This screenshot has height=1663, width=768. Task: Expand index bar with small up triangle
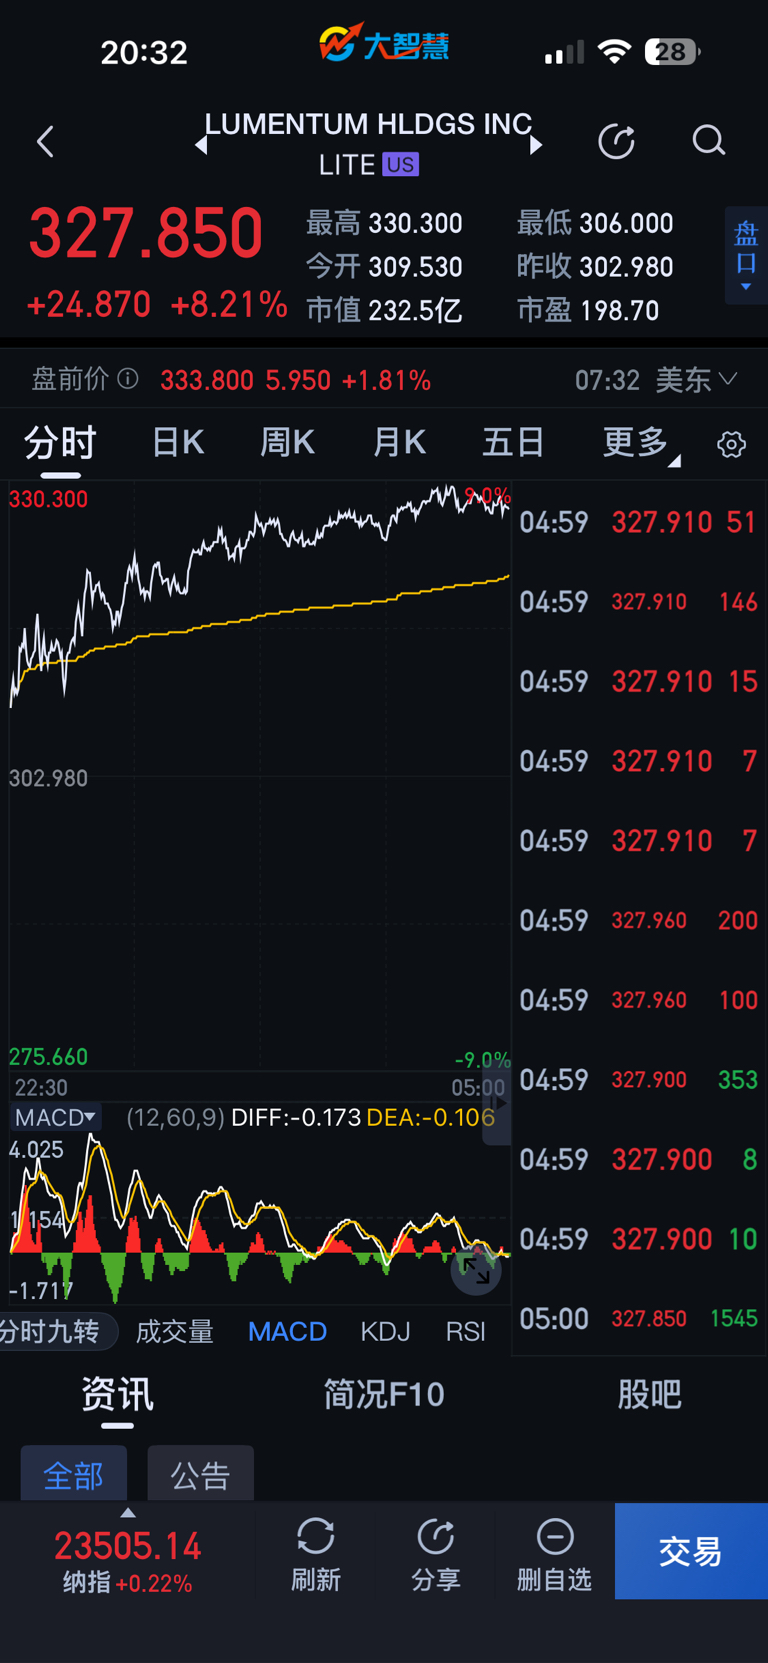click(128, 1512)
